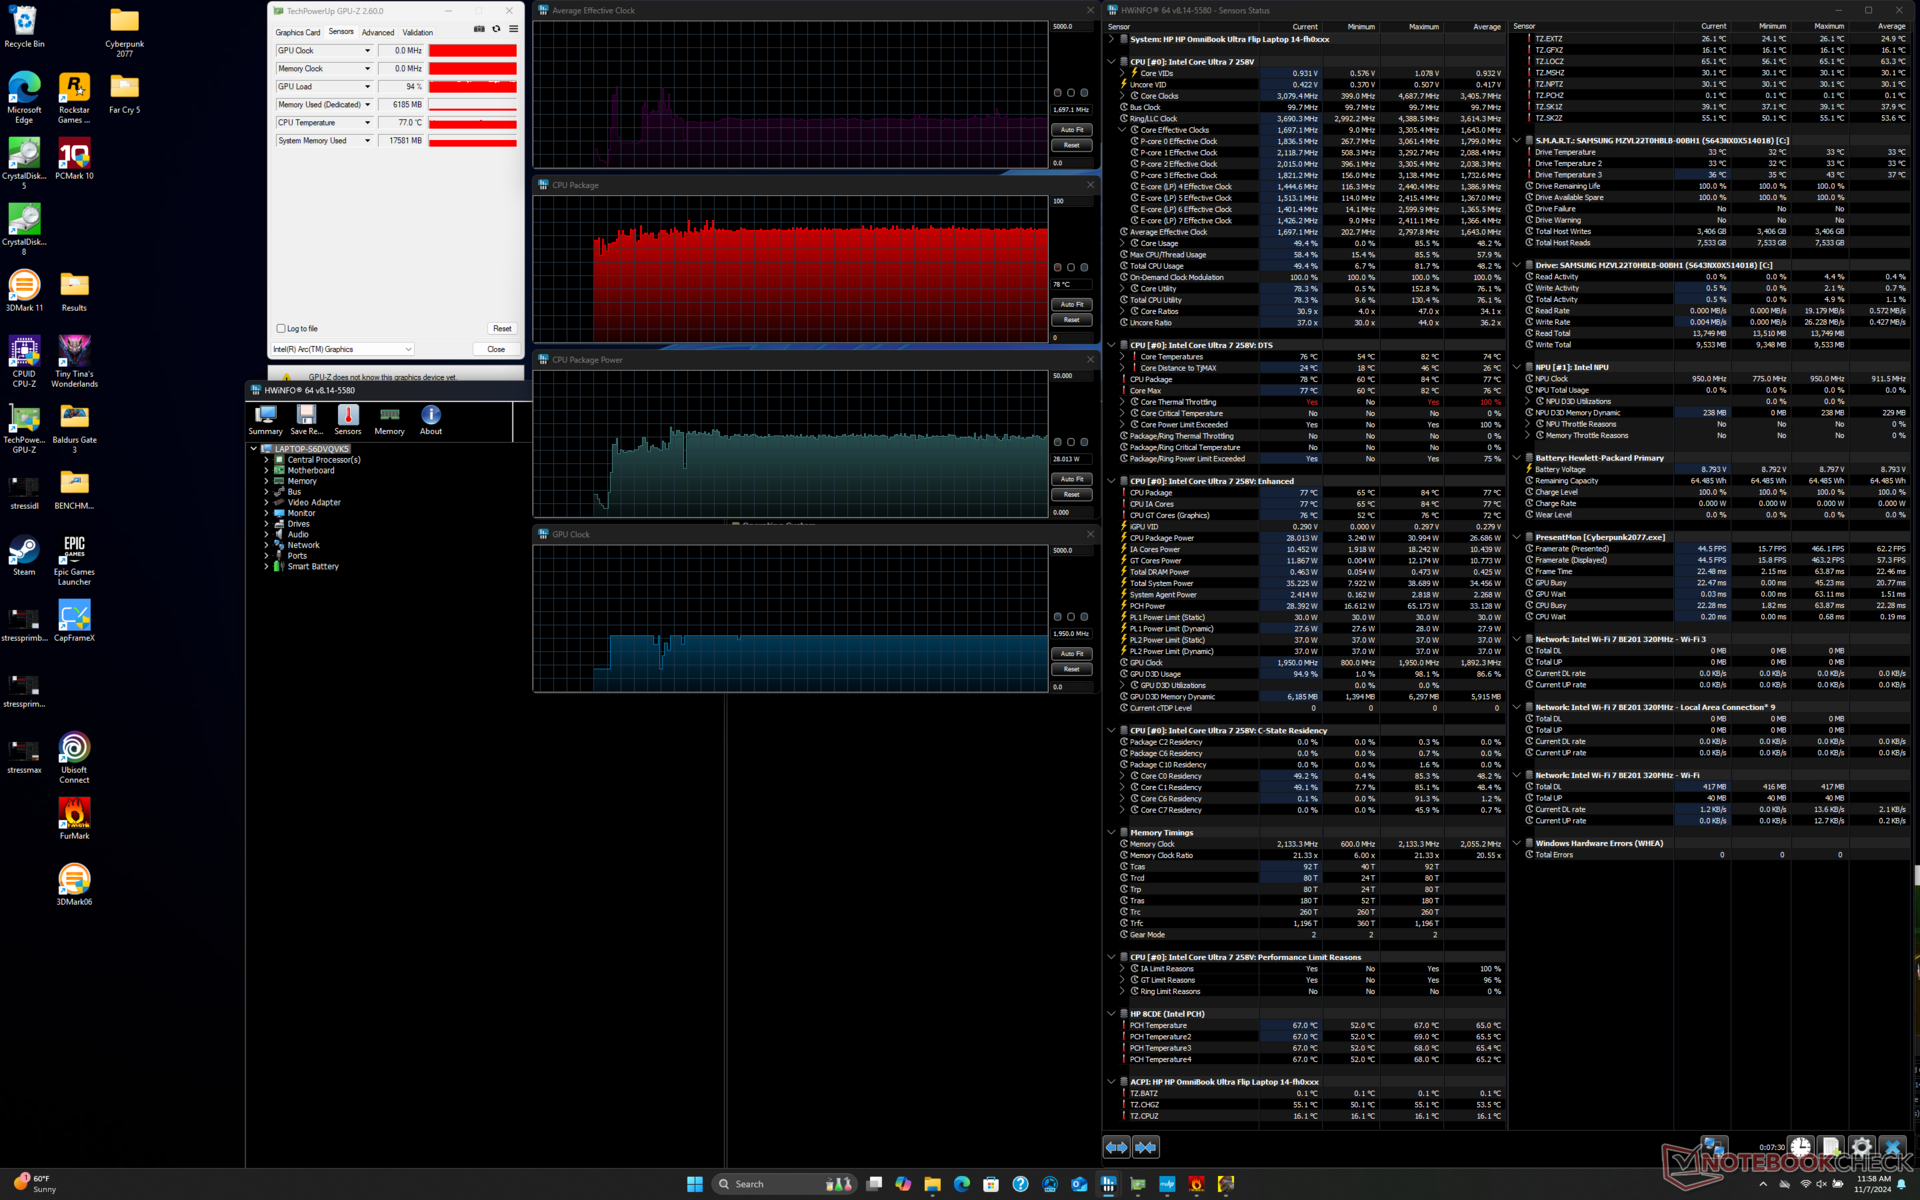The image size is (1920, 1200).
Task: Collapse the Memory Timings sensor section
Action: (1111, 832)
